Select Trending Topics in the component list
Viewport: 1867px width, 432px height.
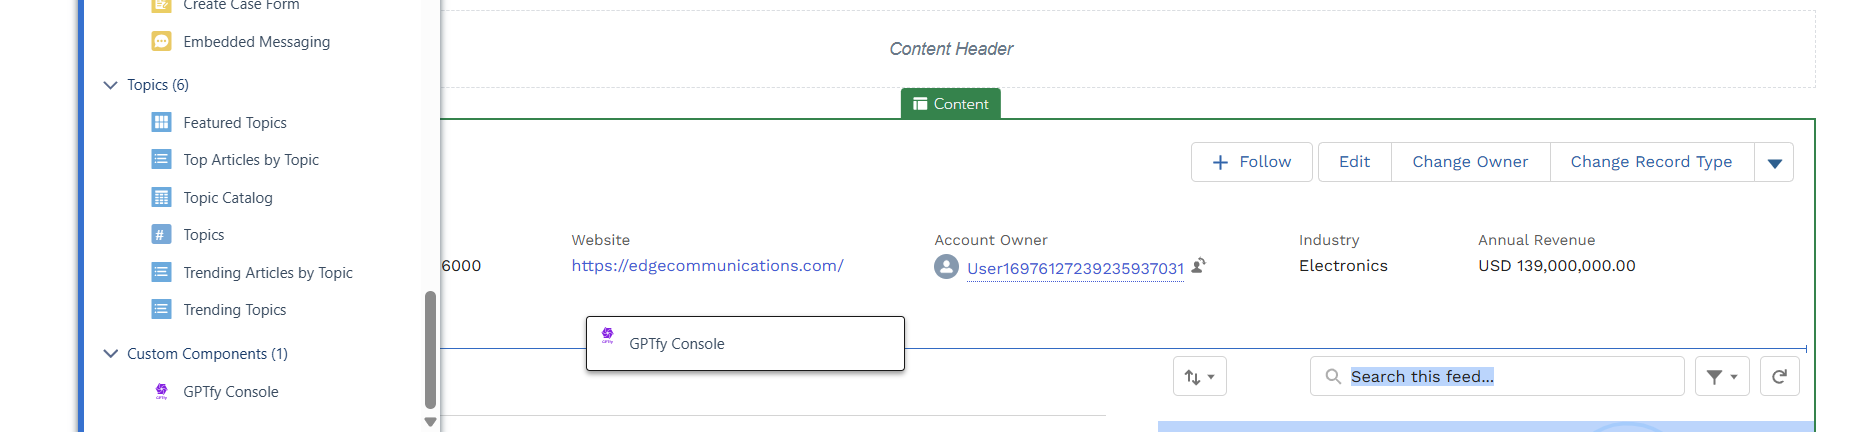coord(234,310)
